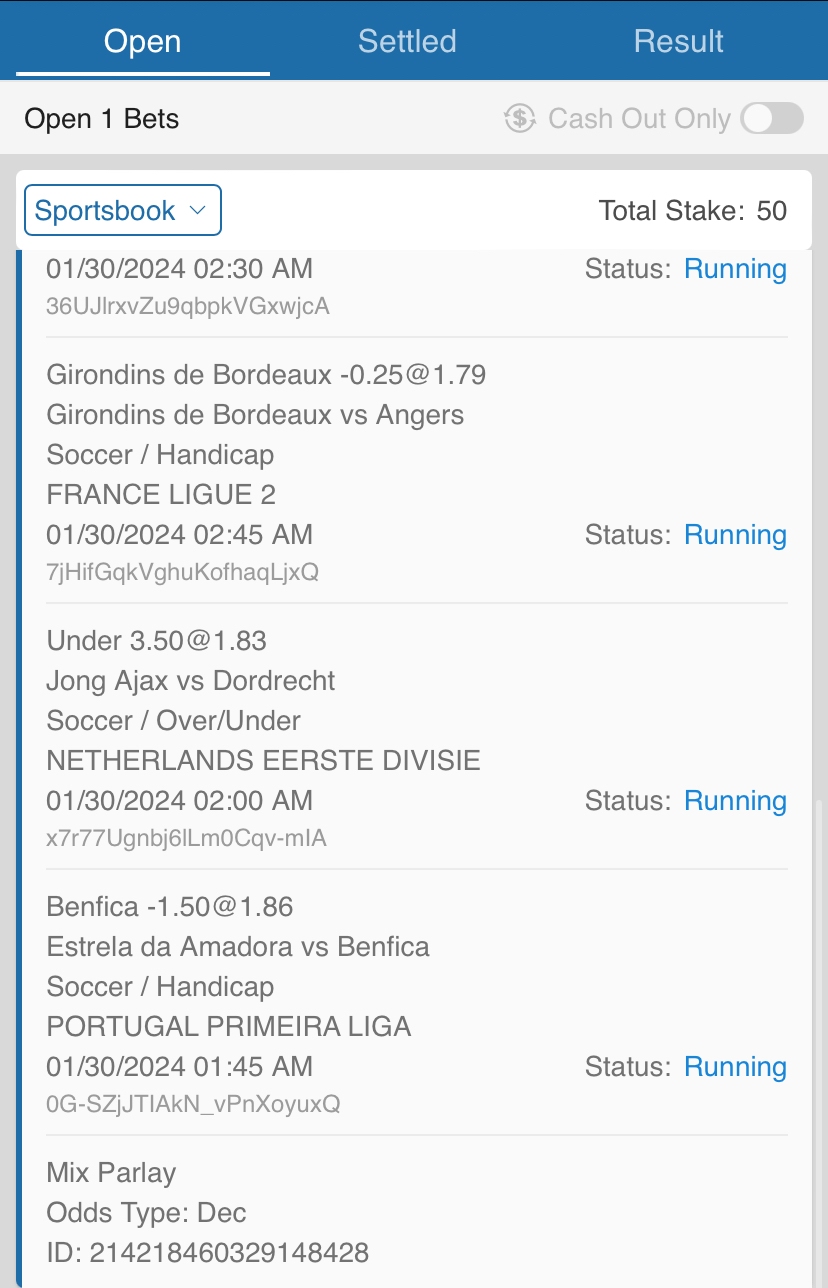This screenshot has height=1288, width=828.
Task: Toggle the Cash Out Only switch
Action: (772, 119)
